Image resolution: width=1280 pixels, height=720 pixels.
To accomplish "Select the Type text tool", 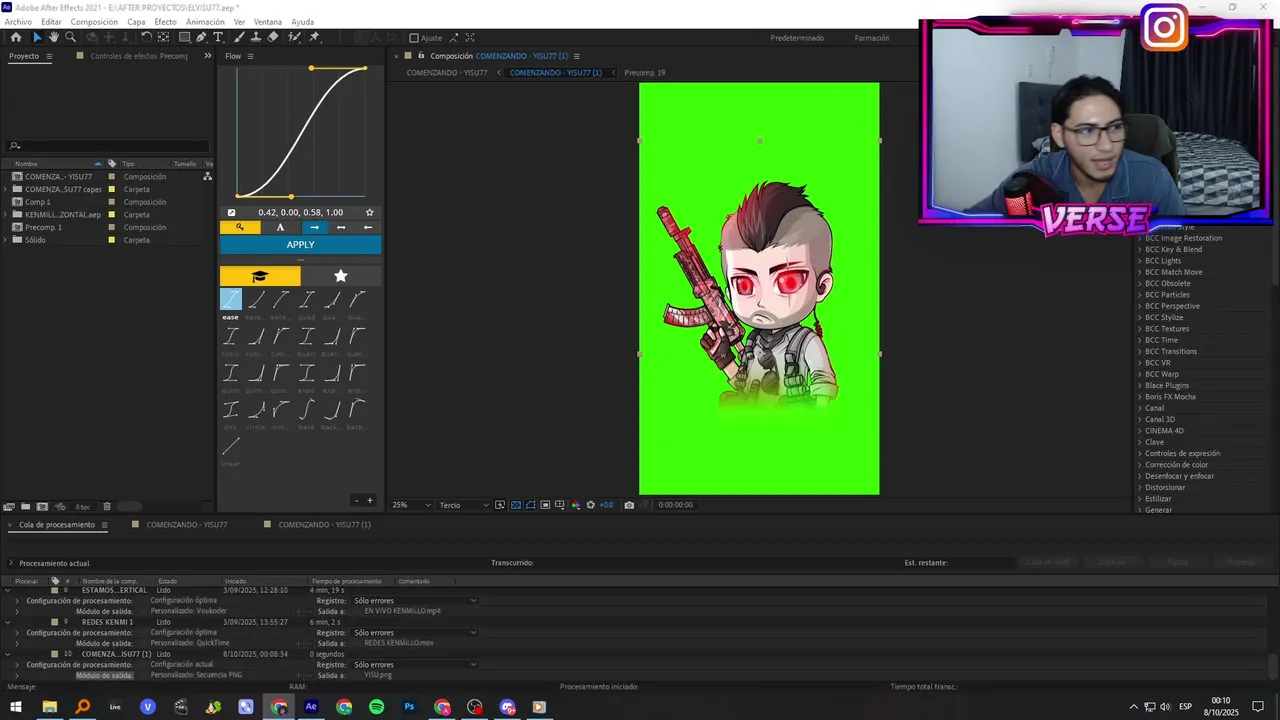I will tap(218, 37).
